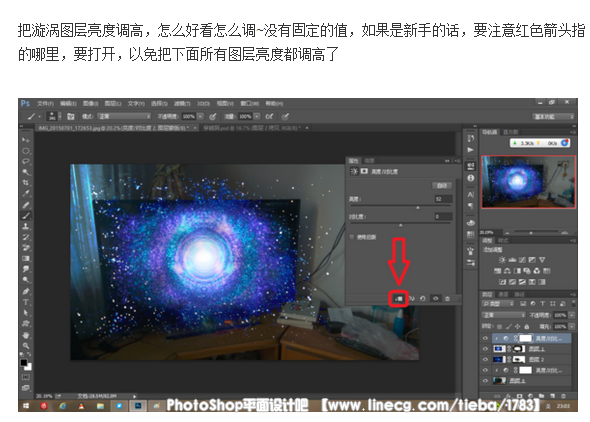
Task: Select the Elliptical Marquee tool
Action: coord(26,151)
